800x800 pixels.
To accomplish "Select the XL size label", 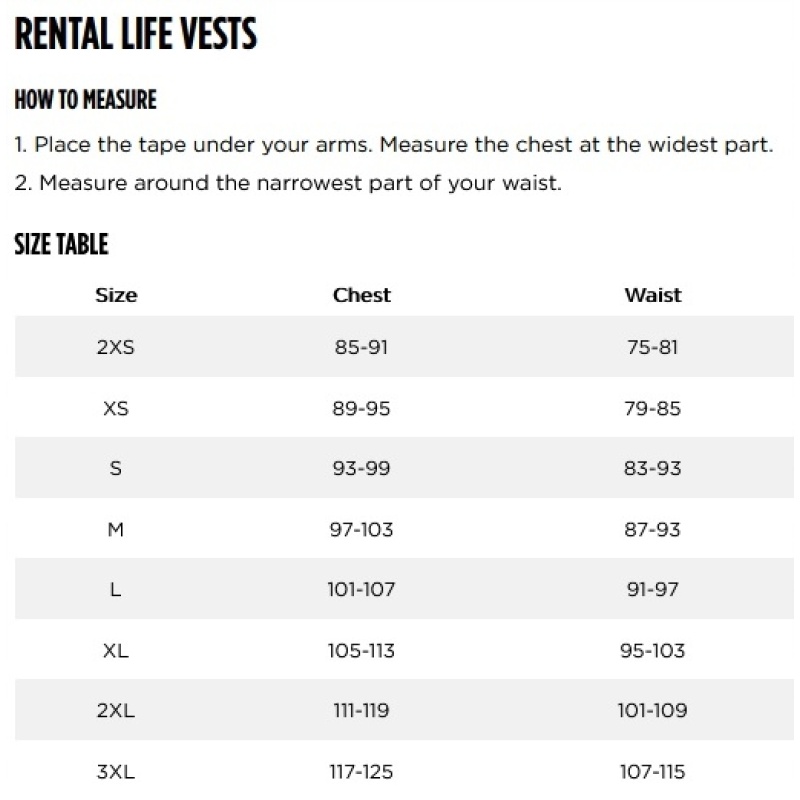I will click(x=116, y=651).
